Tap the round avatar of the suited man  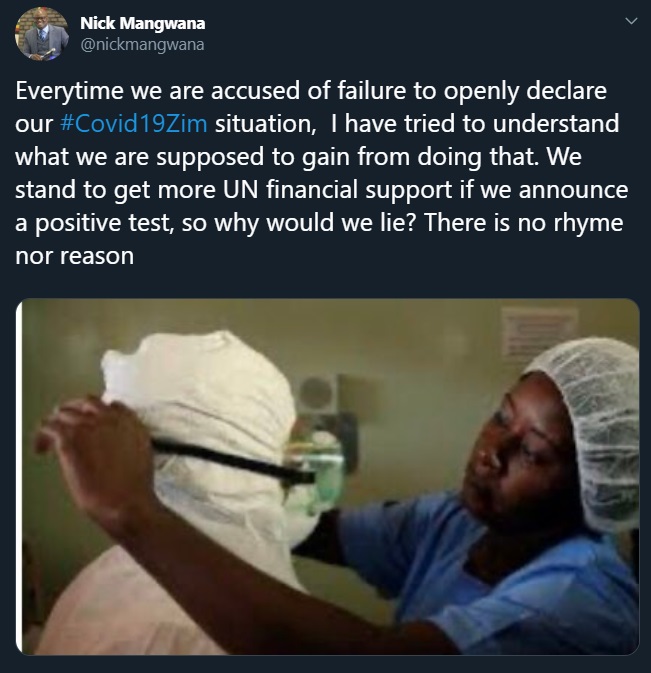point(42,34)
